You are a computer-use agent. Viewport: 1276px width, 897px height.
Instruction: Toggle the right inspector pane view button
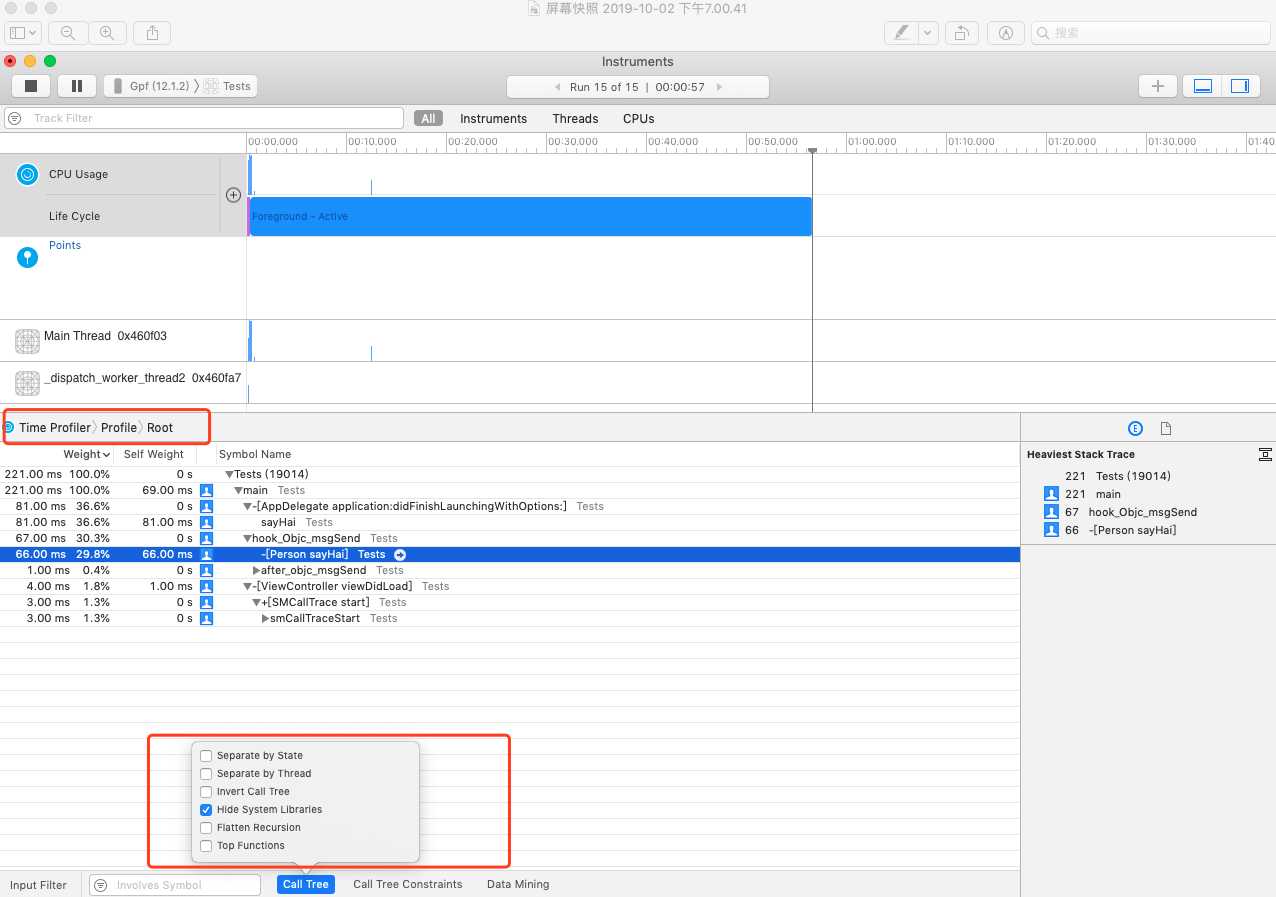(x=1240, y=86)
